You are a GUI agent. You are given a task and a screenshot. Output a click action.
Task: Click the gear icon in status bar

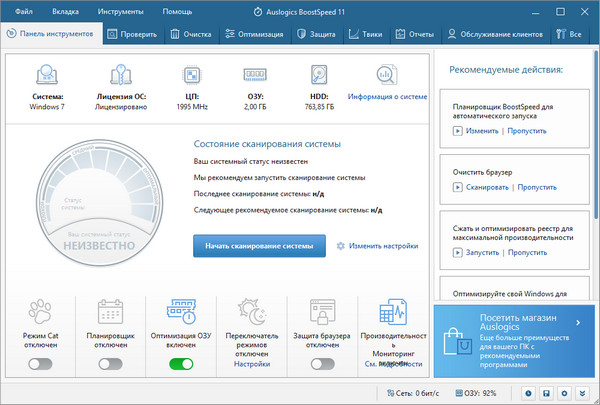[565, 393]
